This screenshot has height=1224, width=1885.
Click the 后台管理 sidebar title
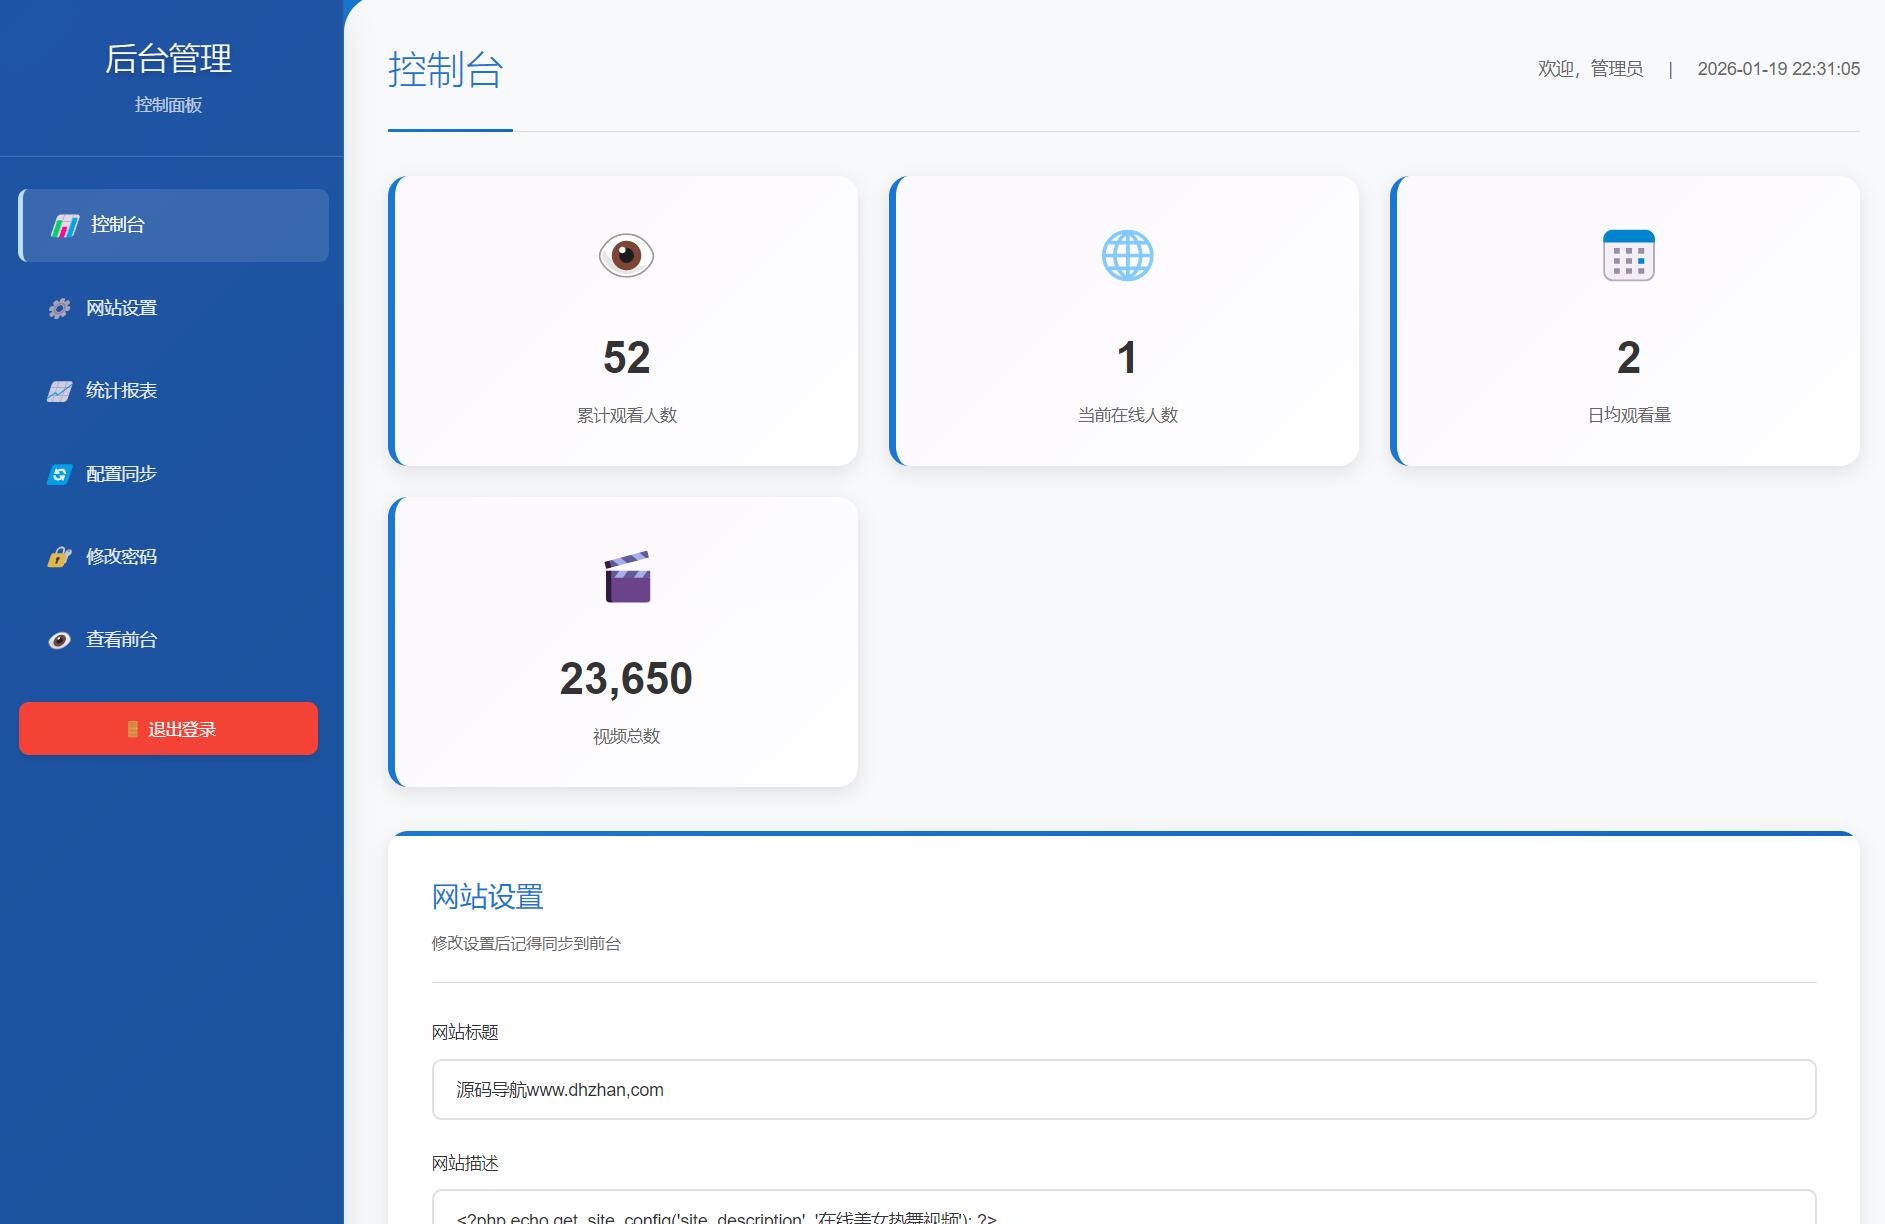point(169,59)
